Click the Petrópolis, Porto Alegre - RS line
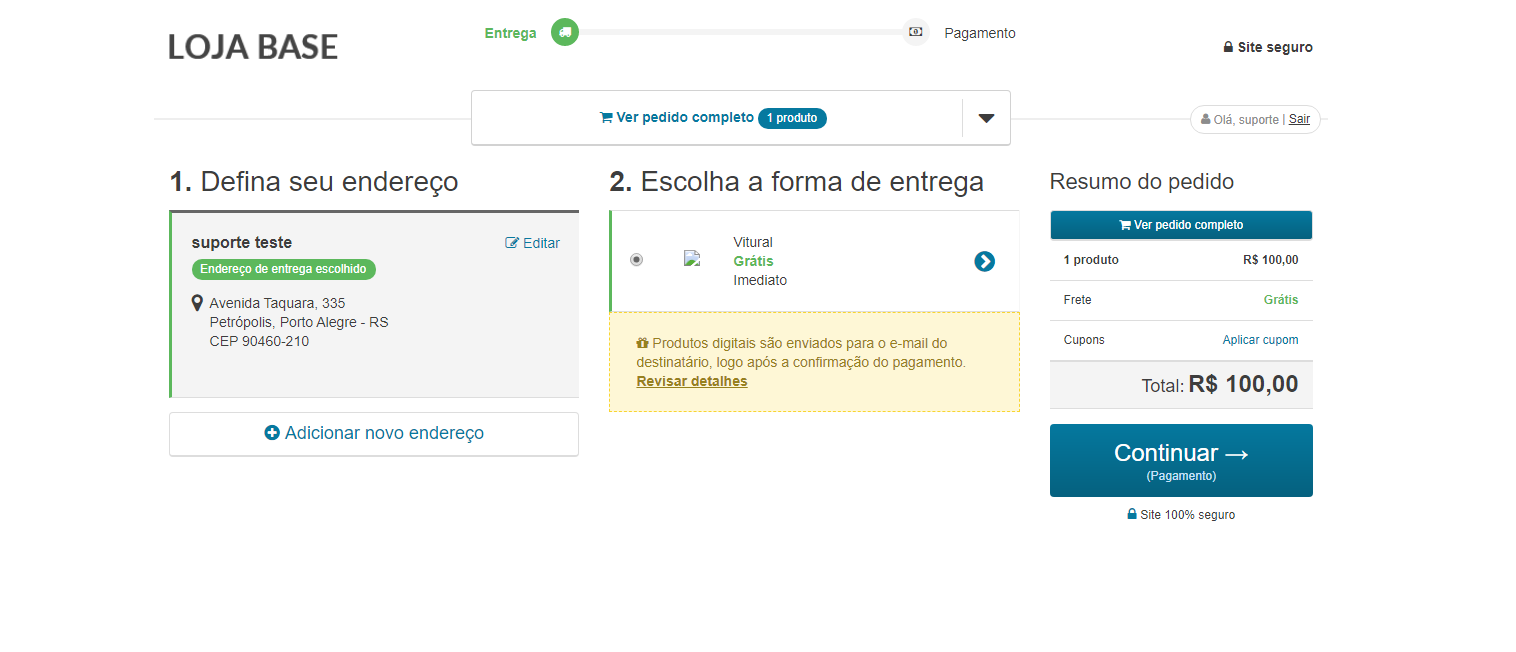The height and width of the screenshot is (652, 1516). pyautogui.click(x=299, y=322)
